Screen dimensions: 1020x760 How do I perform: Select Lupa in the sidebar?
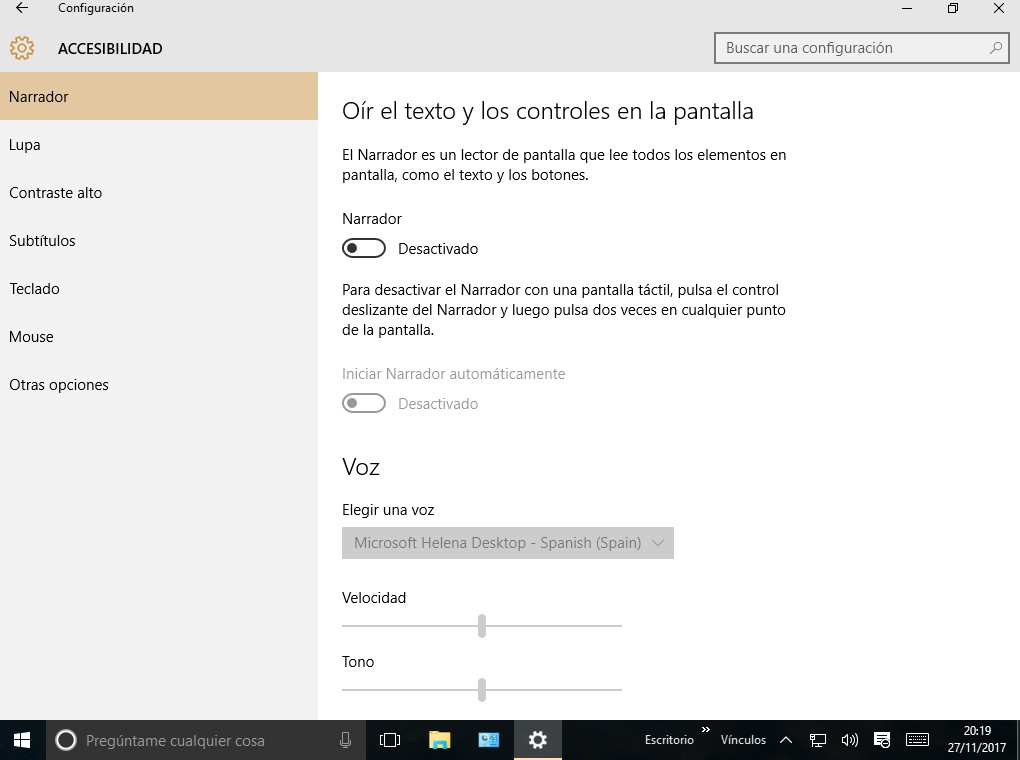tap(25, 145)
